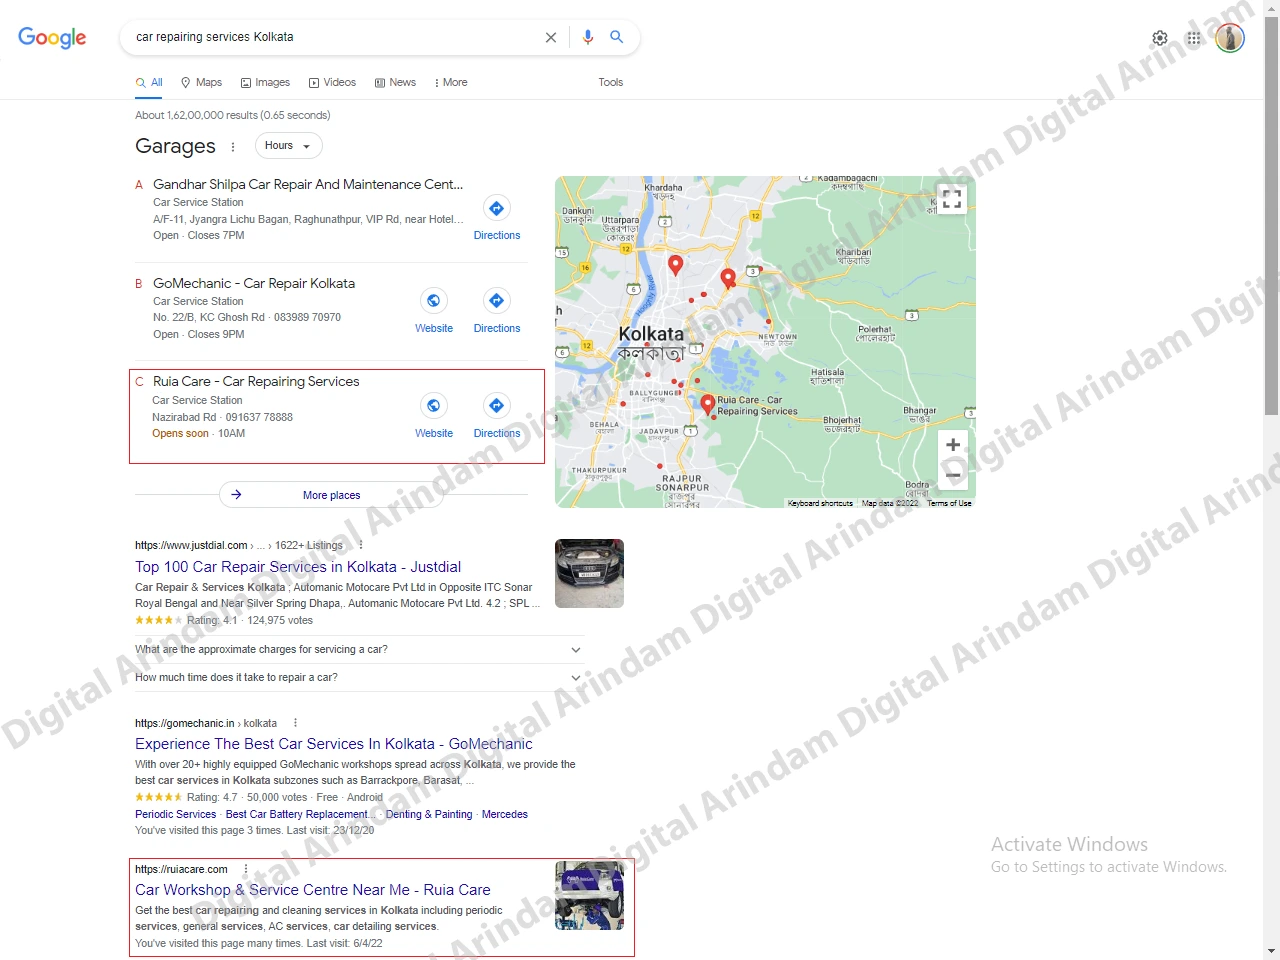Click Directions icon for GoMechanic
The width and height of the screenshot is (1280, 960).
(x=497, y=300)
